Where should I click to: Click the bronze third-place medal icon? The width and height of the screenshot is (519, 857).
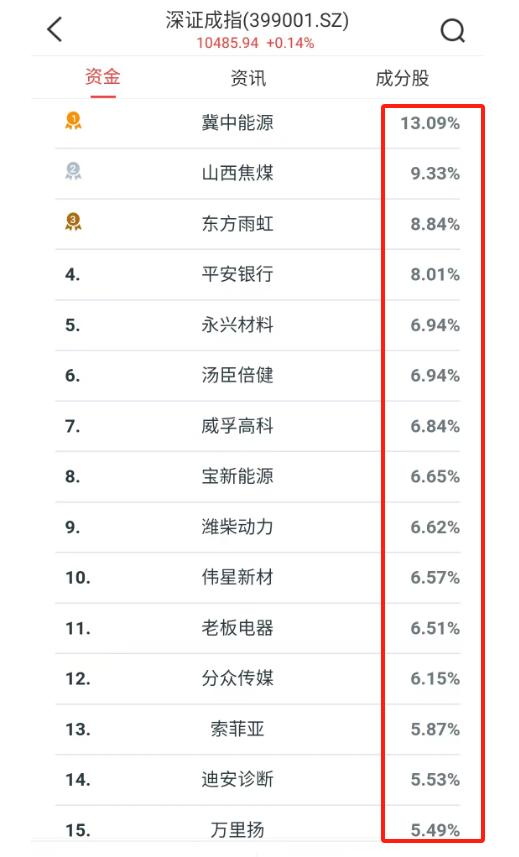tap(73, 222)
